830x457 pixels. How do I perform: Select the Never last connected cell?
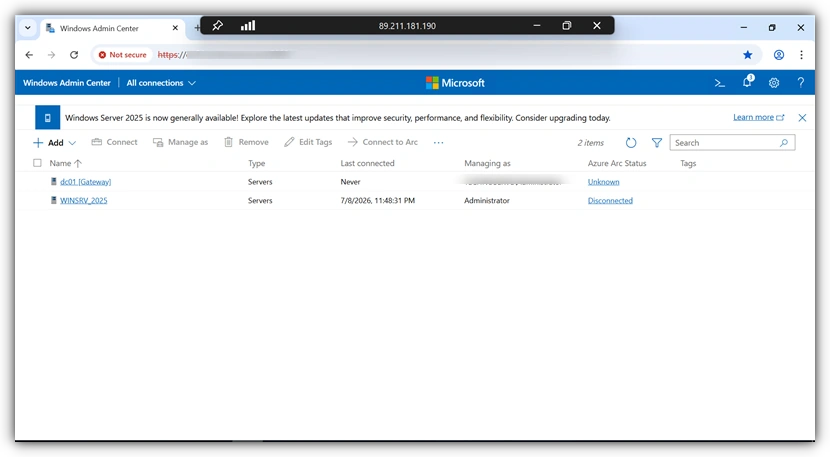tap(350, 182)
